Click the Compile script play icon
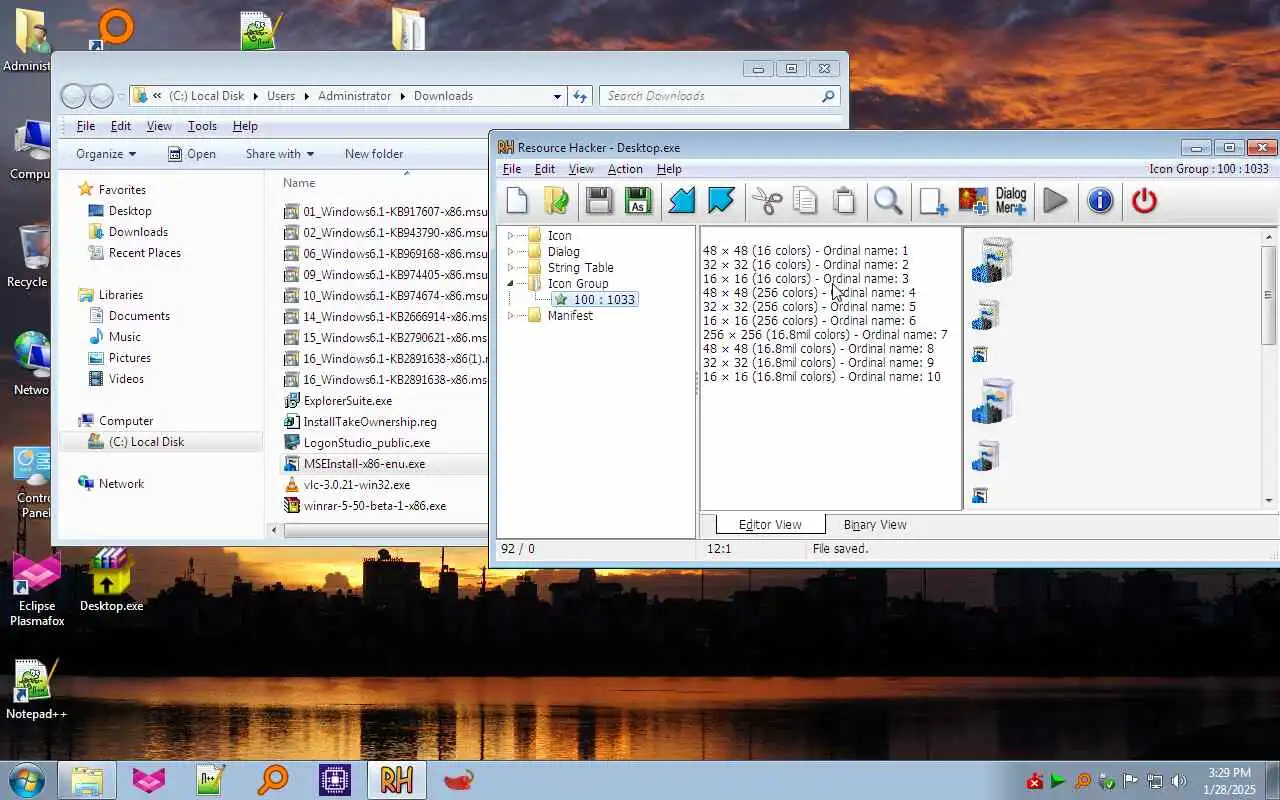Screen dimensions: 1280x800 (1055, 201)
